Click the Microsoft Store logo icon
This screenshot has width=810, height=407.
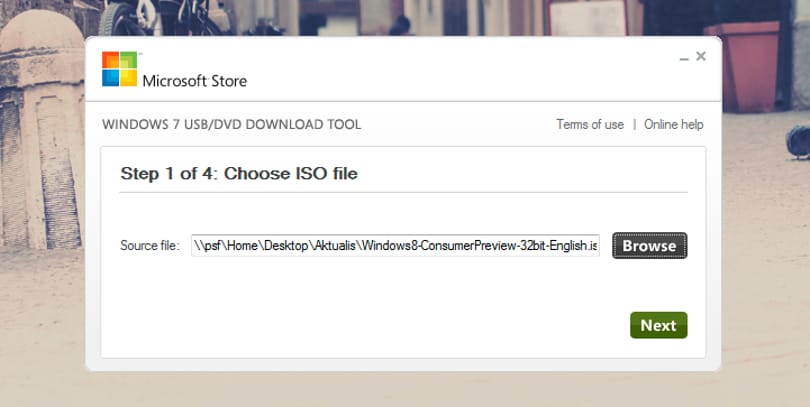[120, 69]
